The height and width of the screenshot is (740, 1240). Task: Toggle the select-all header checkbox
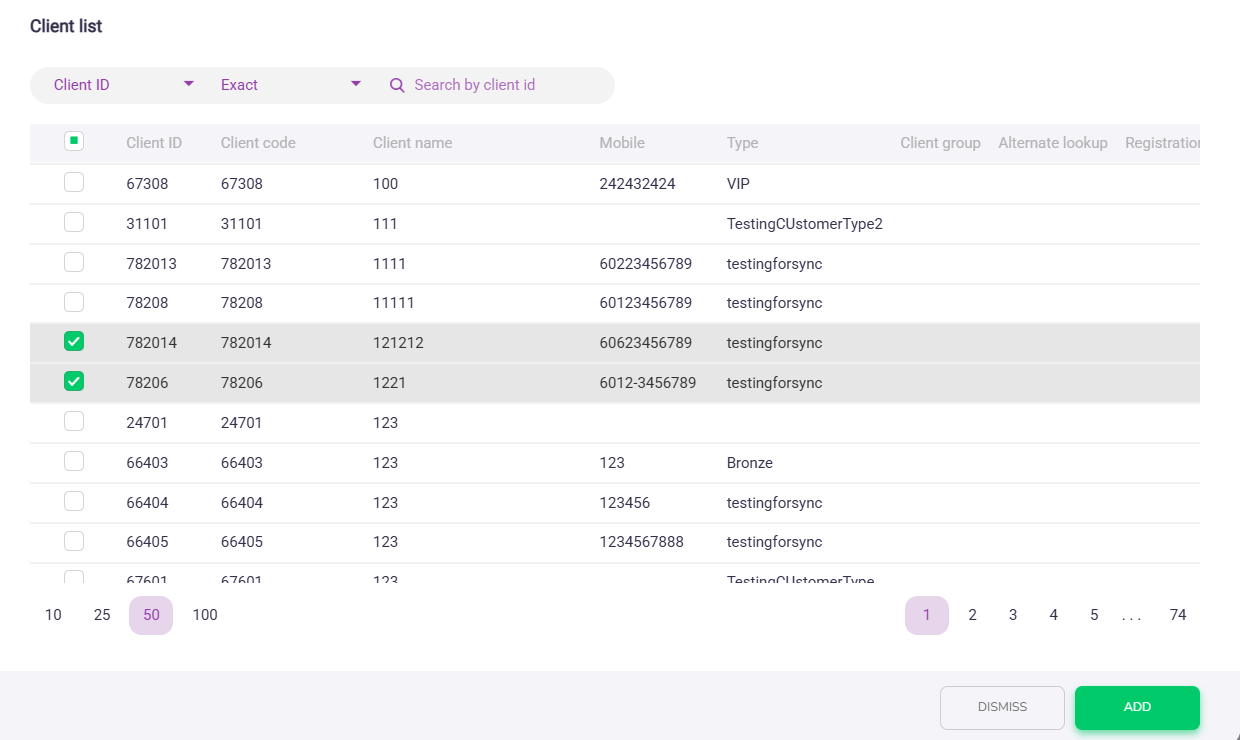click(74, 142)
